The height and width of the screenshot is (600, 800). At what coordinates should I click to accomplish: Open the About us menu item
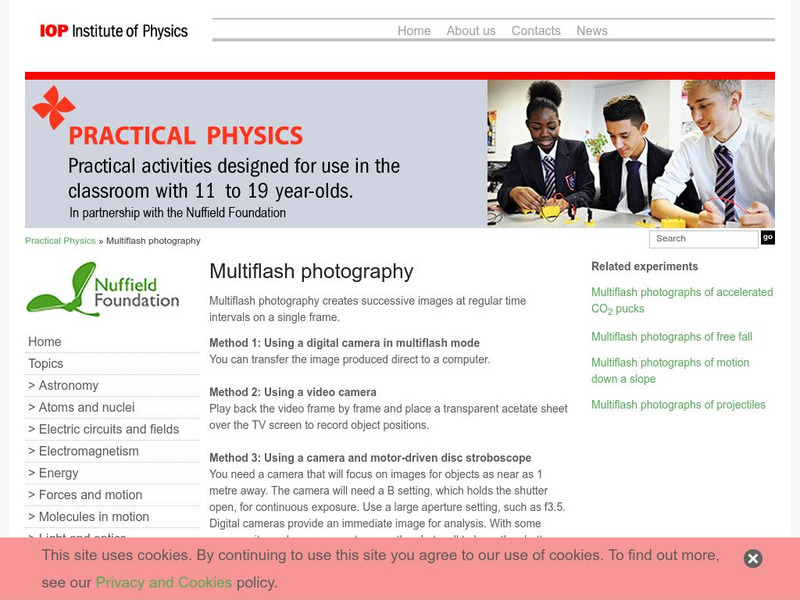tap(471, 31)
